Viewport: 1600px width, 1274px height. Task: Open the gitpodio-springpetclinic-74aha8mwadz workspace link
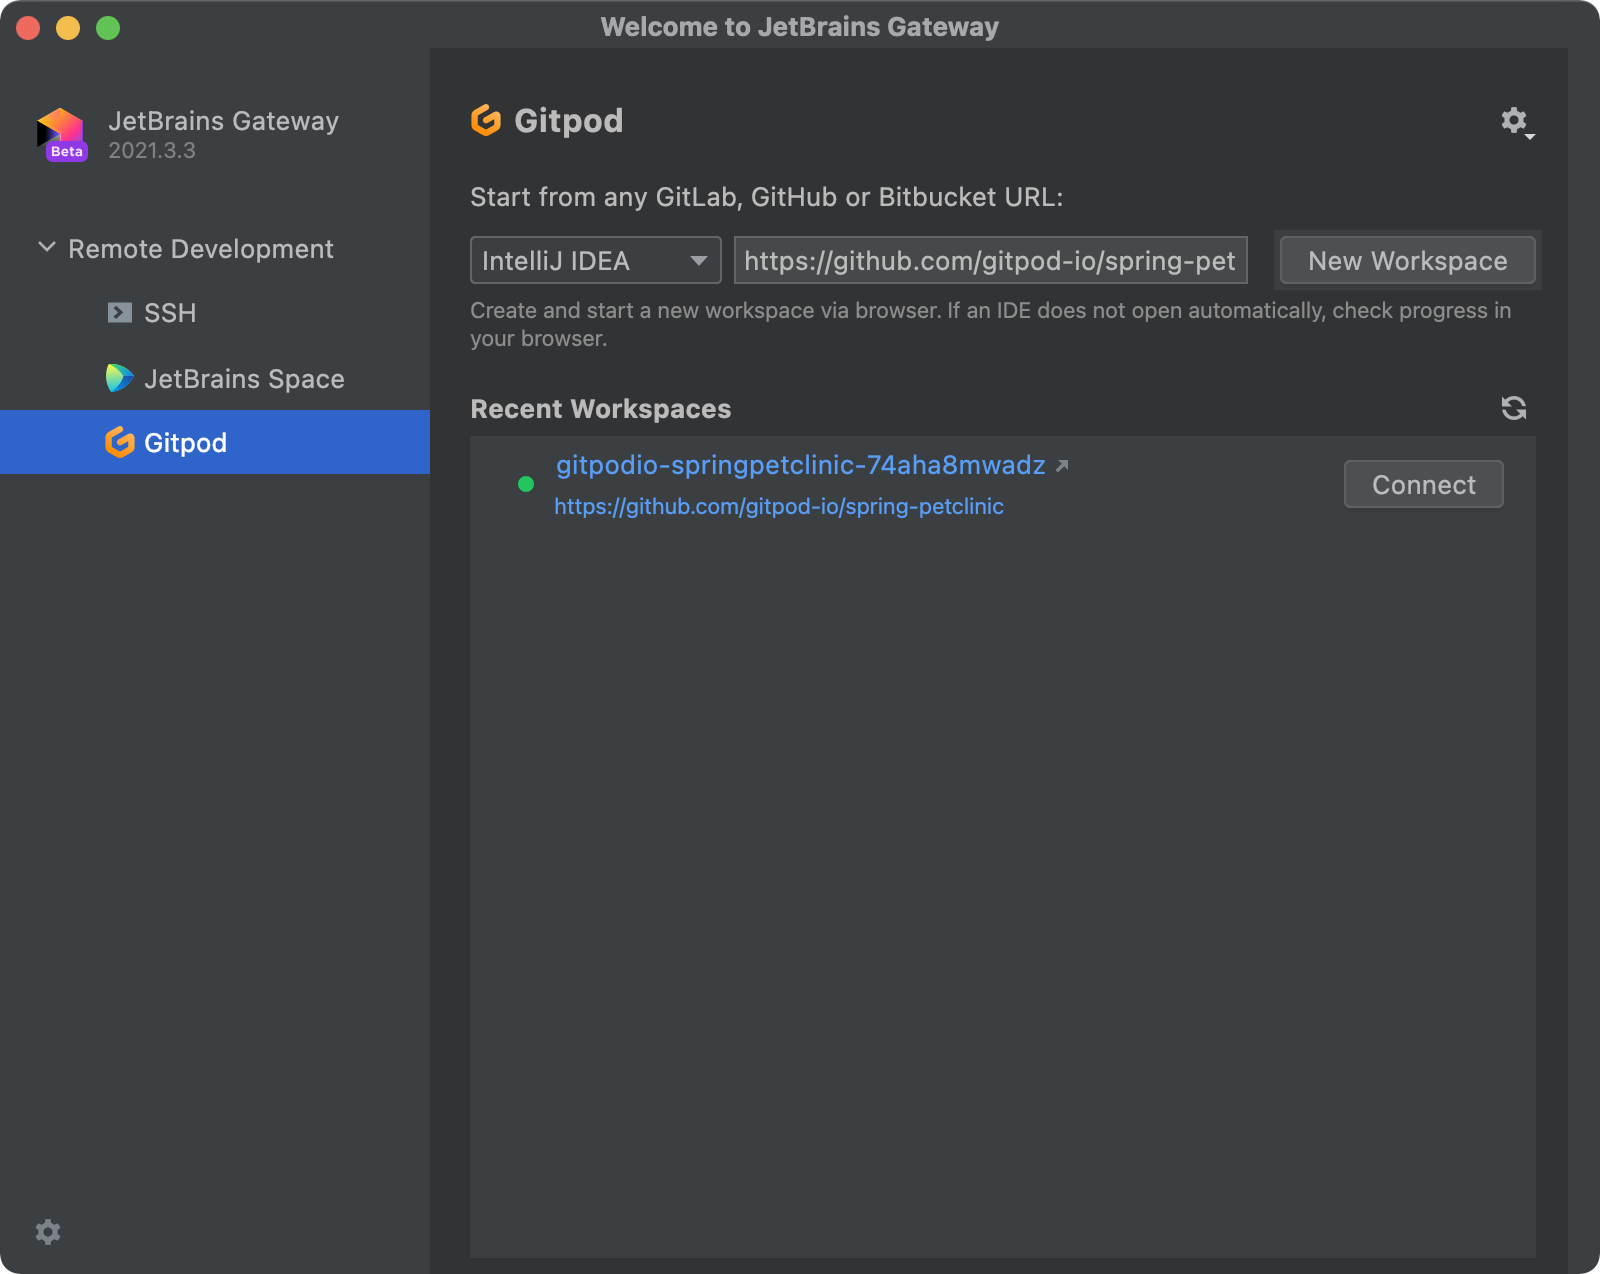coord(800,466)
